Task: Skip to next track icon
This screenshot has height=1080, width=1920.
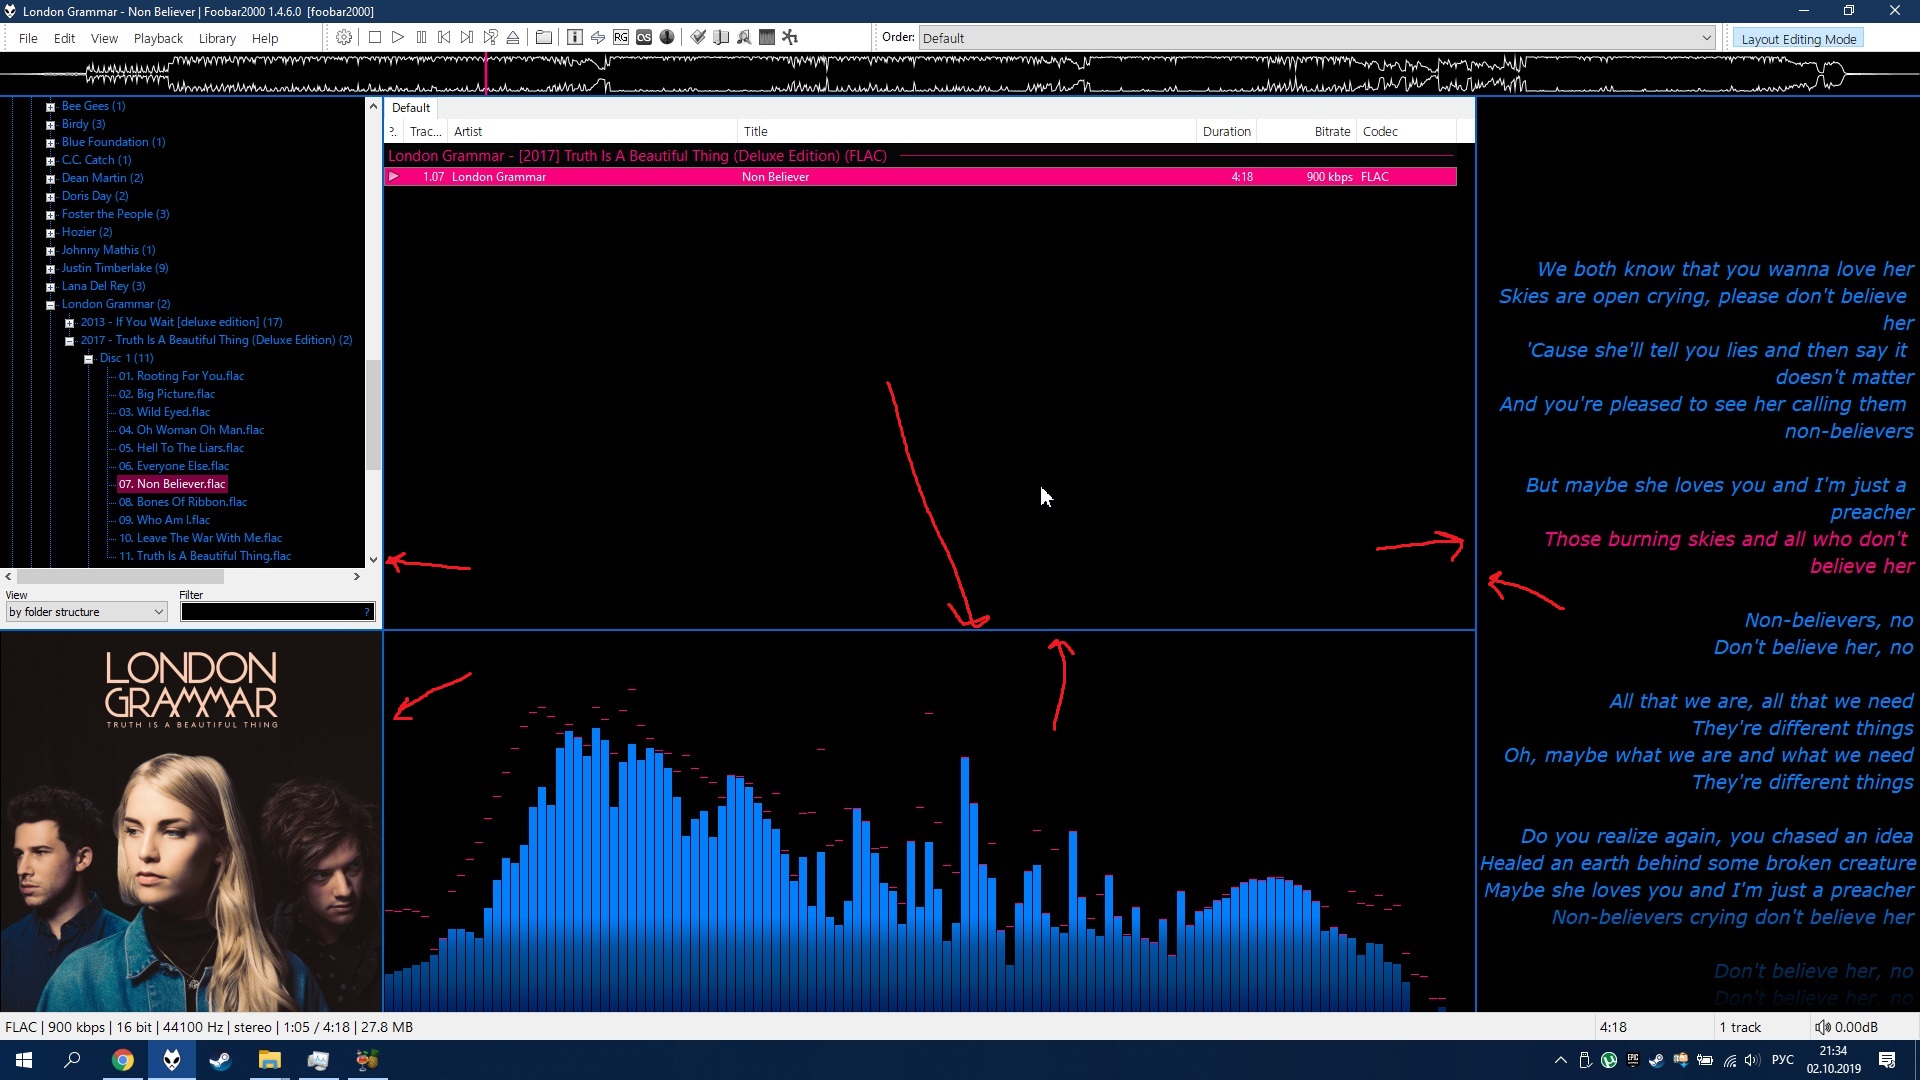Action: (x=467, y=37)
